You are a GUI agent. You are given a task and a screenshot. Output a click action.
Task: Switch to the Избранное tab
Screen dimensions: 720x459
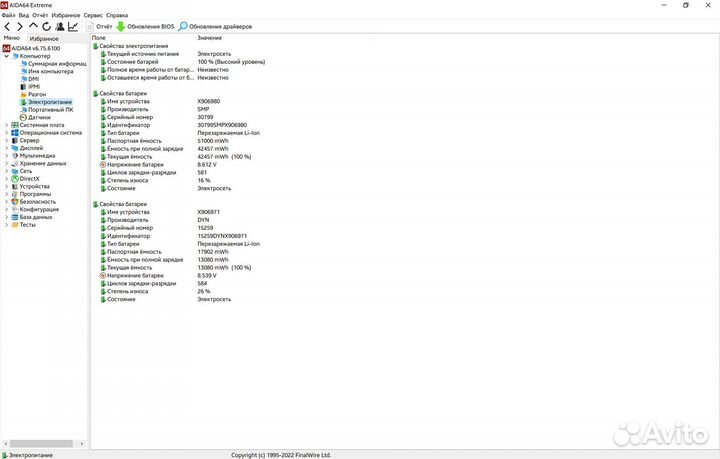coord(43,38)
